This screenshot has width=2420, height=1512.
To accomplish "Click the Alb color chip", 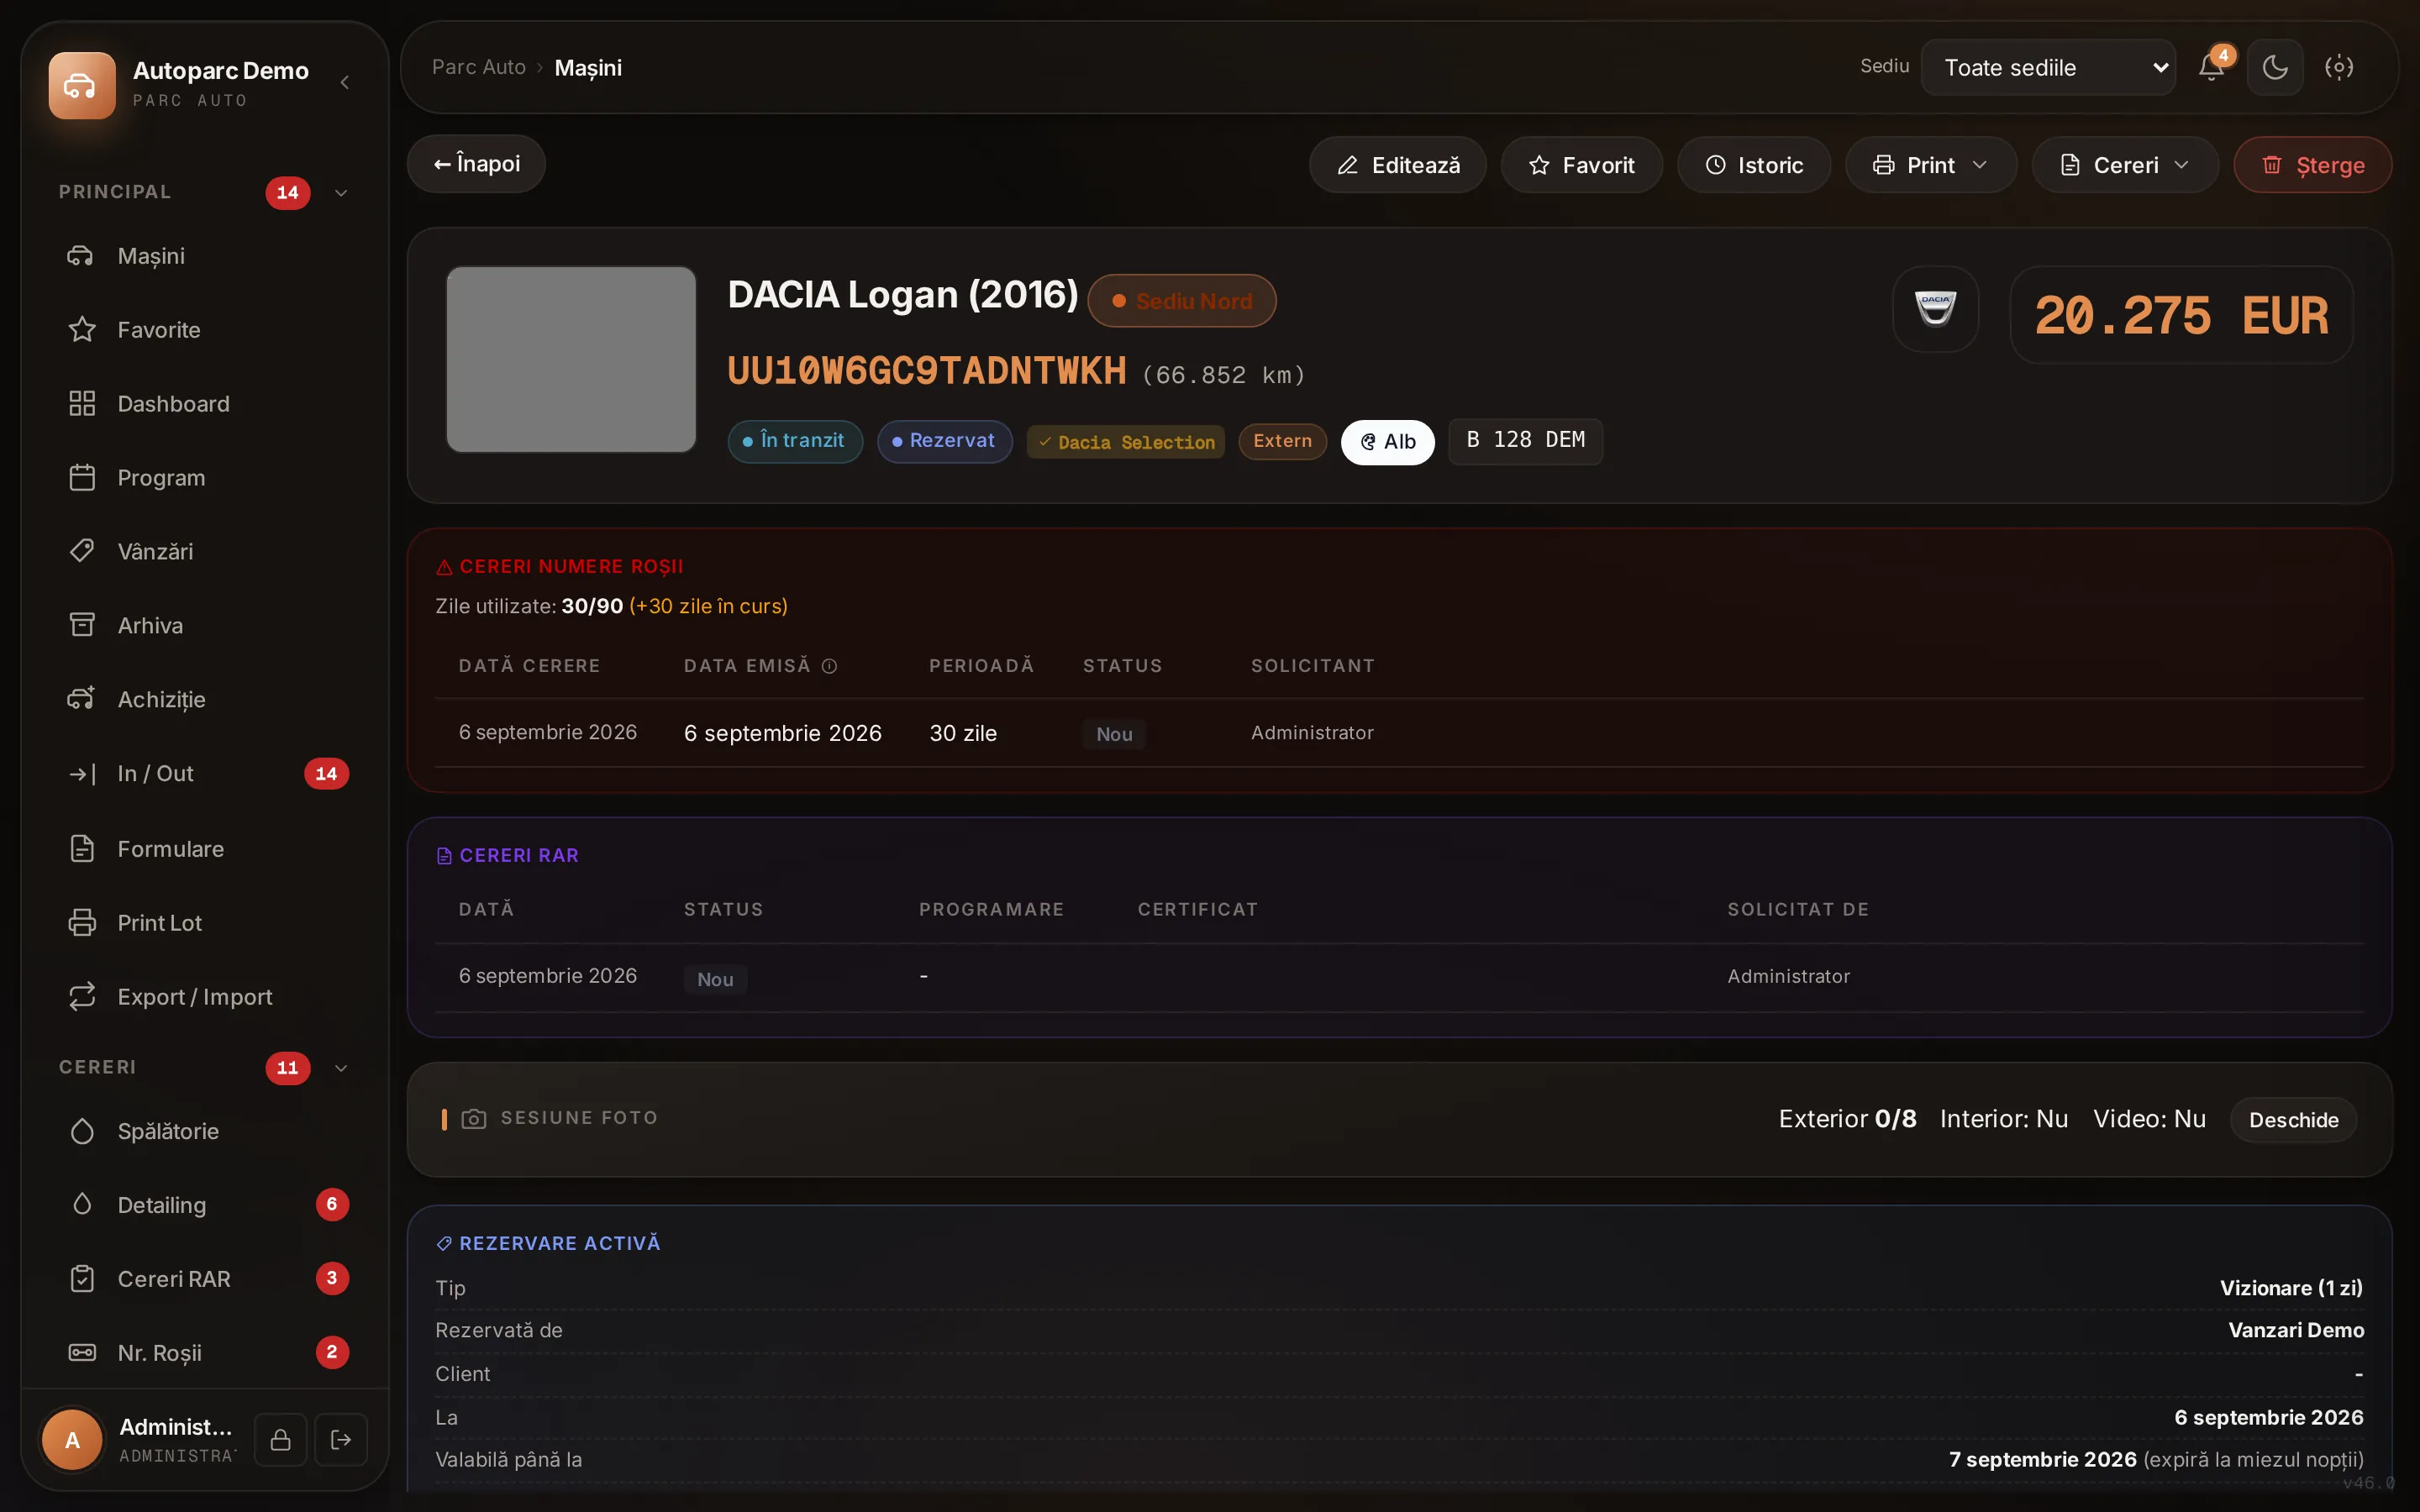I will [x=1387, y=442].
